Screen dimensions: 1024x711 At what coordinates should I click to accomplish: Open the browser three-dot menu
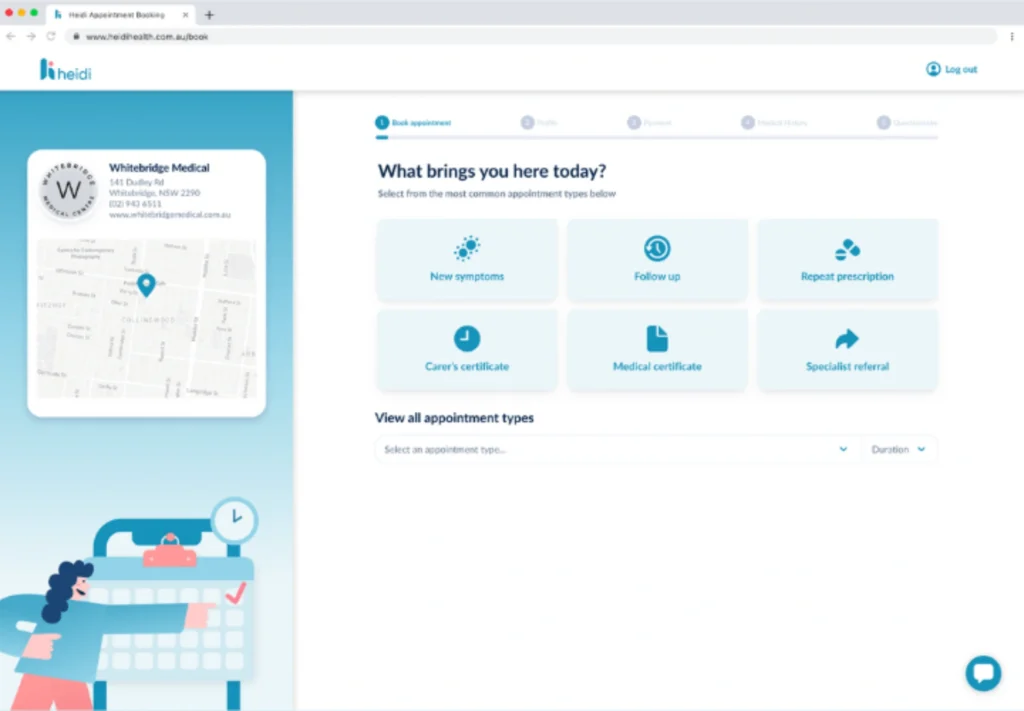[x=1012, y=37]
